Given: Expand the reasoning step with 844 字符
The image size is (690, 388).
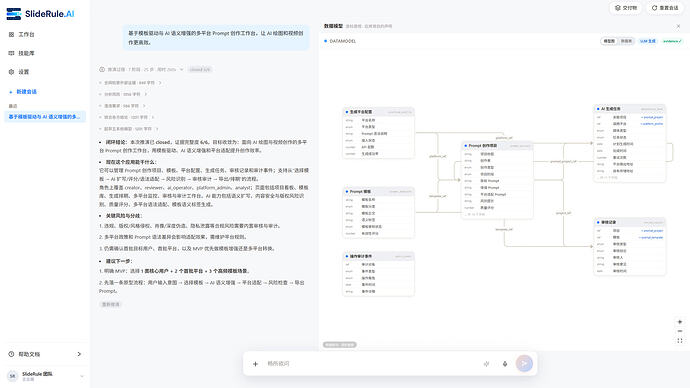Looking at the screenshot, I should pos(130,83).
